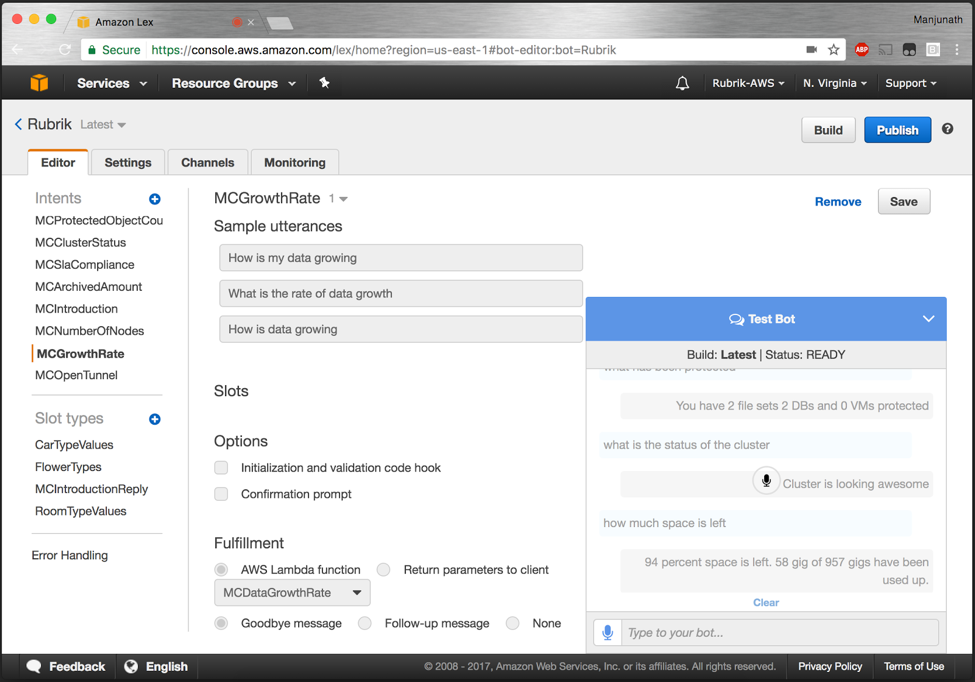Open the Support dropdown
This screenshot has height=682, width=975.
click(x=910, y=83)
